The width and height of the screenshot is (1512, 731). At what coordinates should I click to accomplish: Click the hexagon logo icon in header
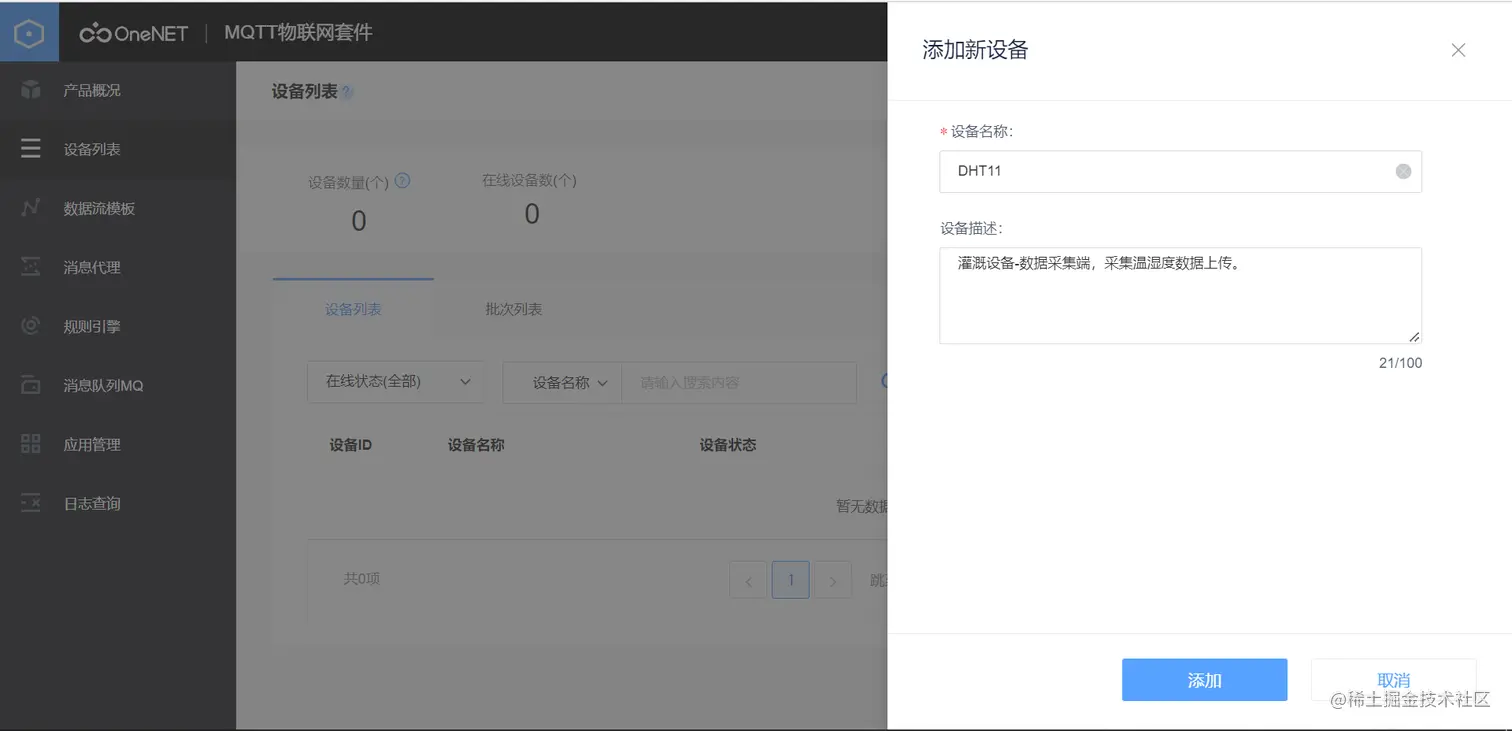tap(30, 32)
